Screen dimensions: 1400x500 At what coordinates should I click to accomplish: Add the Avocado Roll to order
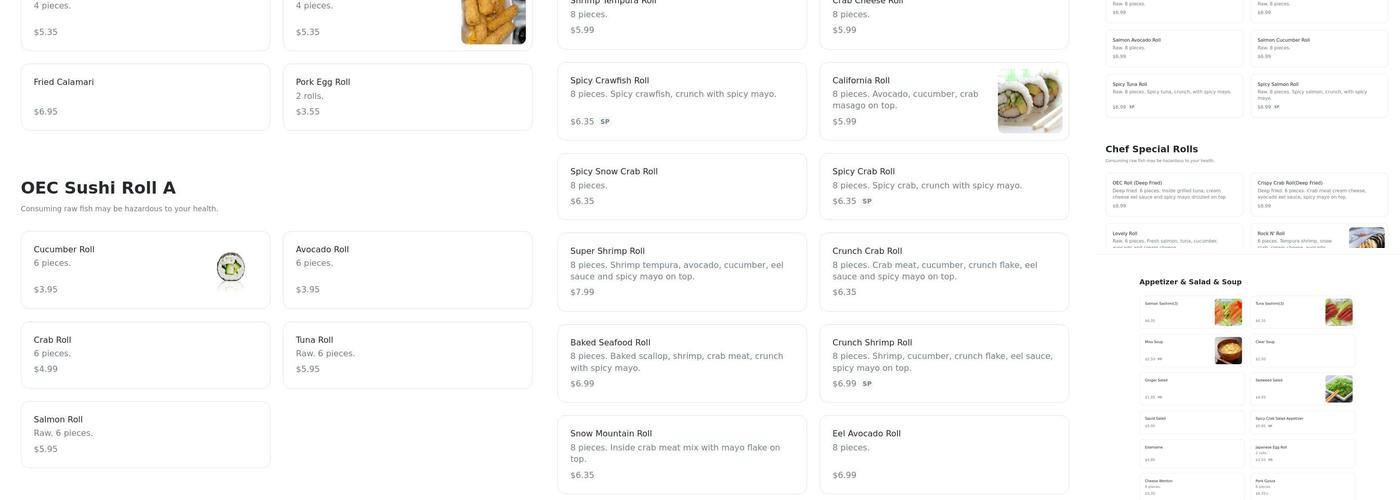[407, 270]
